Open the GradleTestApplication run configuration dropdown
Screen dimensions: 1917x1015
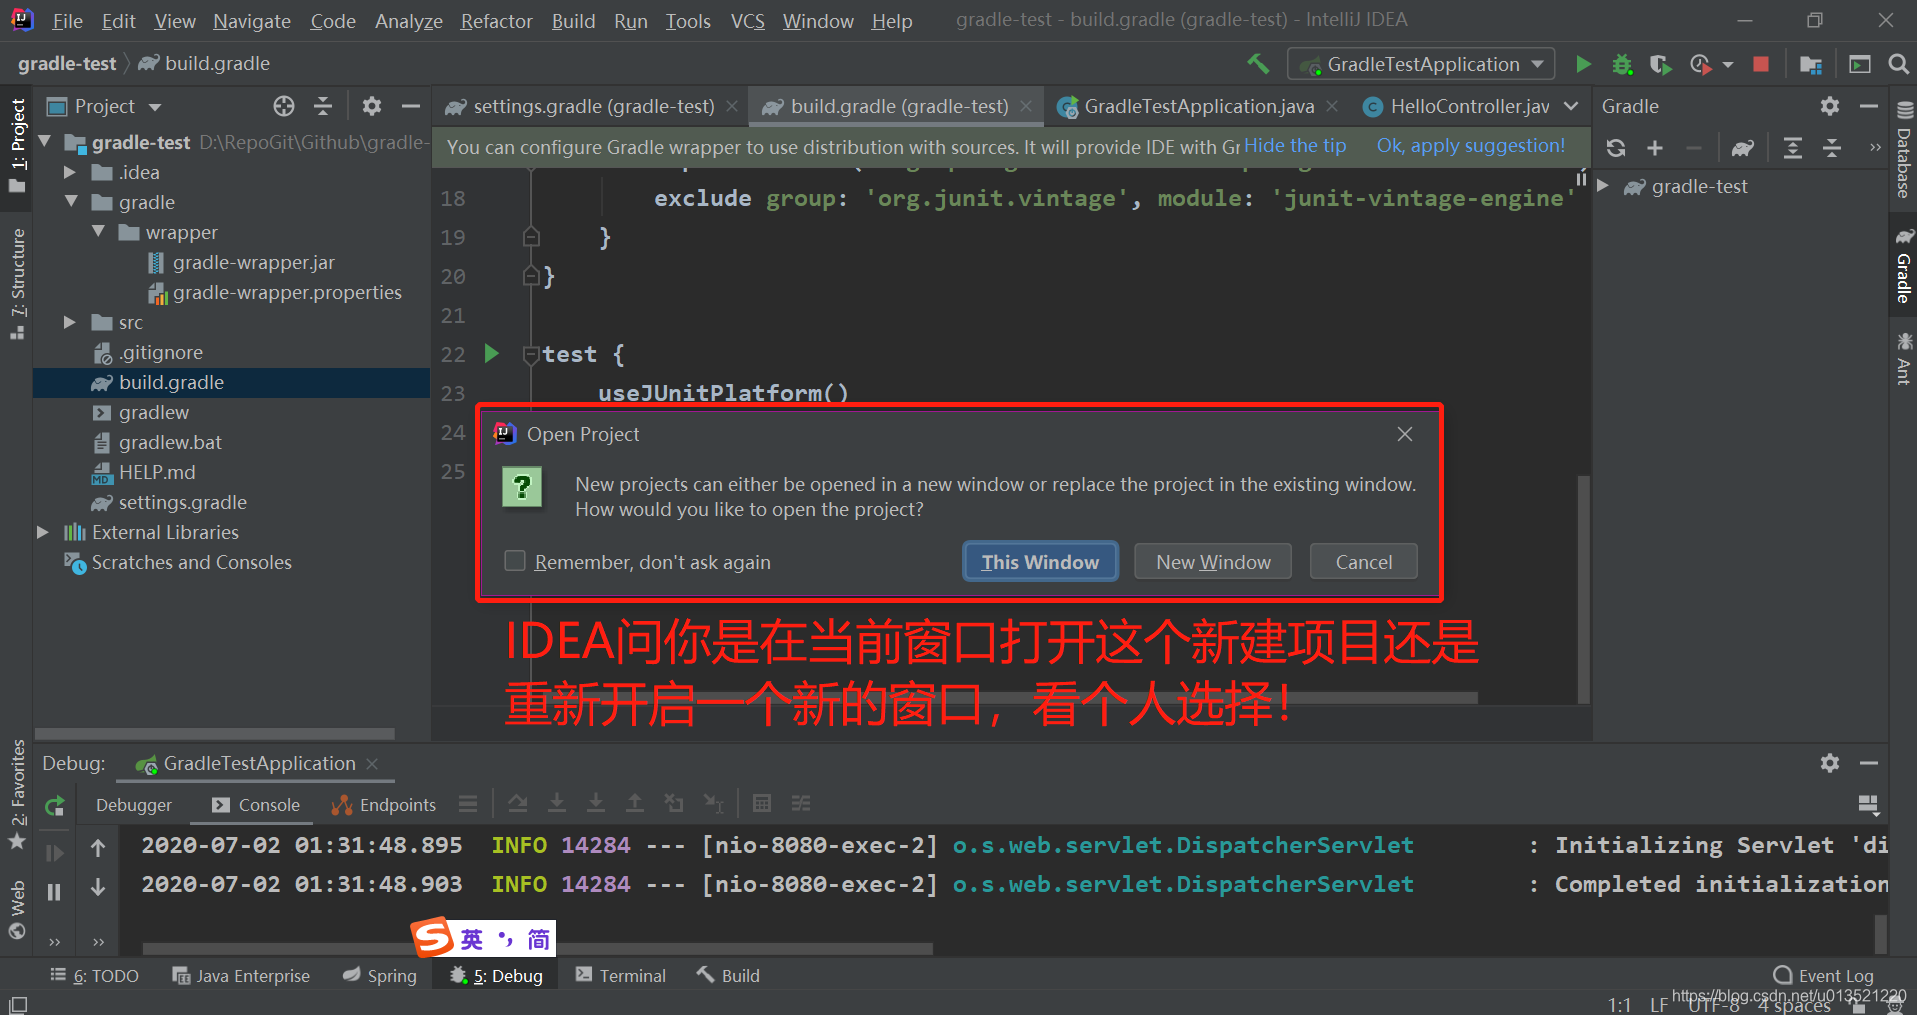tap(1421, 64)
